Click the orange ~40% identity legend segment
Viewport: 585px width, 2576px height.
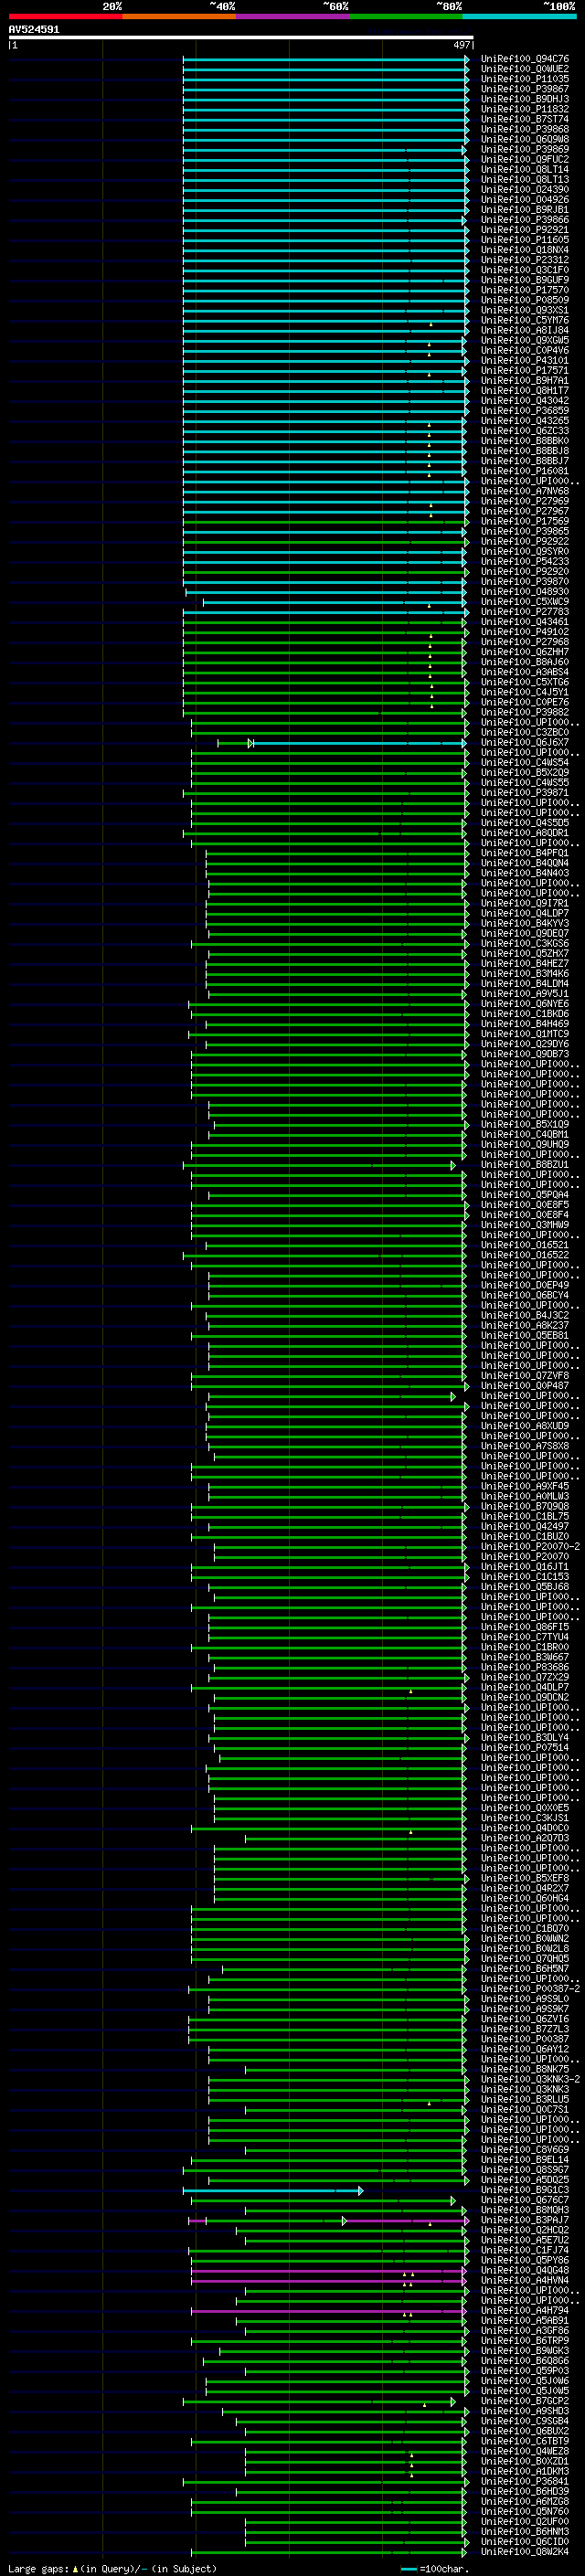tap(179, 16)
